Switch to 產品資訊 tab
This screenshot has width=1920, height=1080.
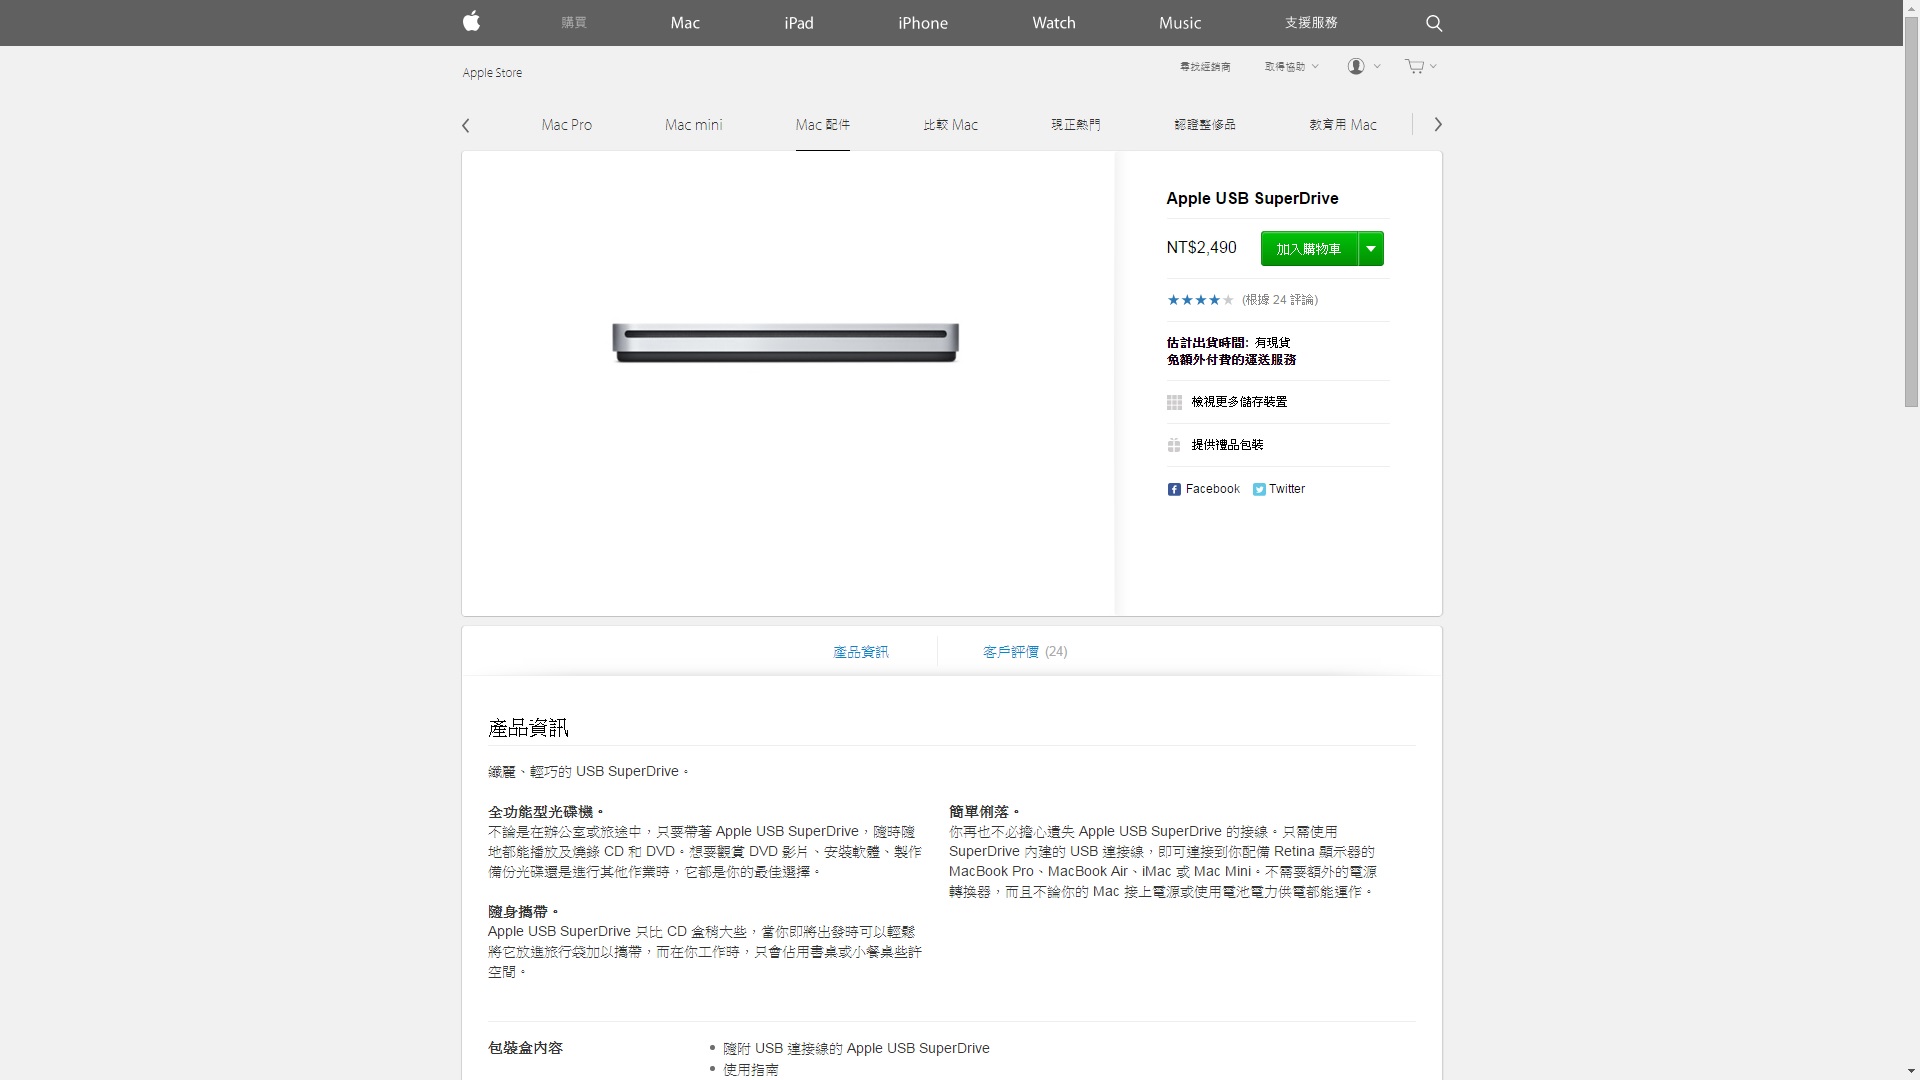[x=861, y=652]
